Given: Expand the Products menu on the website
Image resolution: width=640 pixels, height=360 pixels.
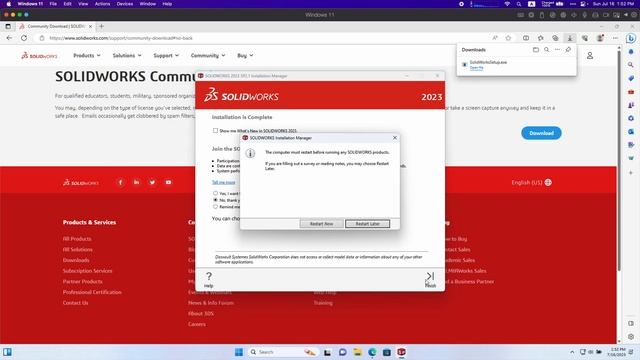Looking at the screenshot, I should tap(87, 56).
